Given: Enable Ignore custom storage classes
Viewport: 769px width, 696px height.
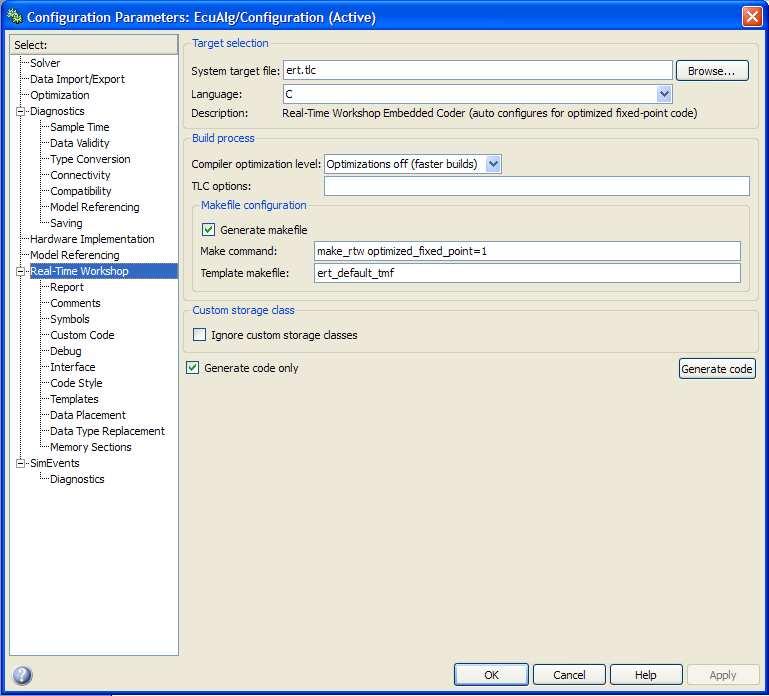Looking at the screenshot, I should coord(199,335).
